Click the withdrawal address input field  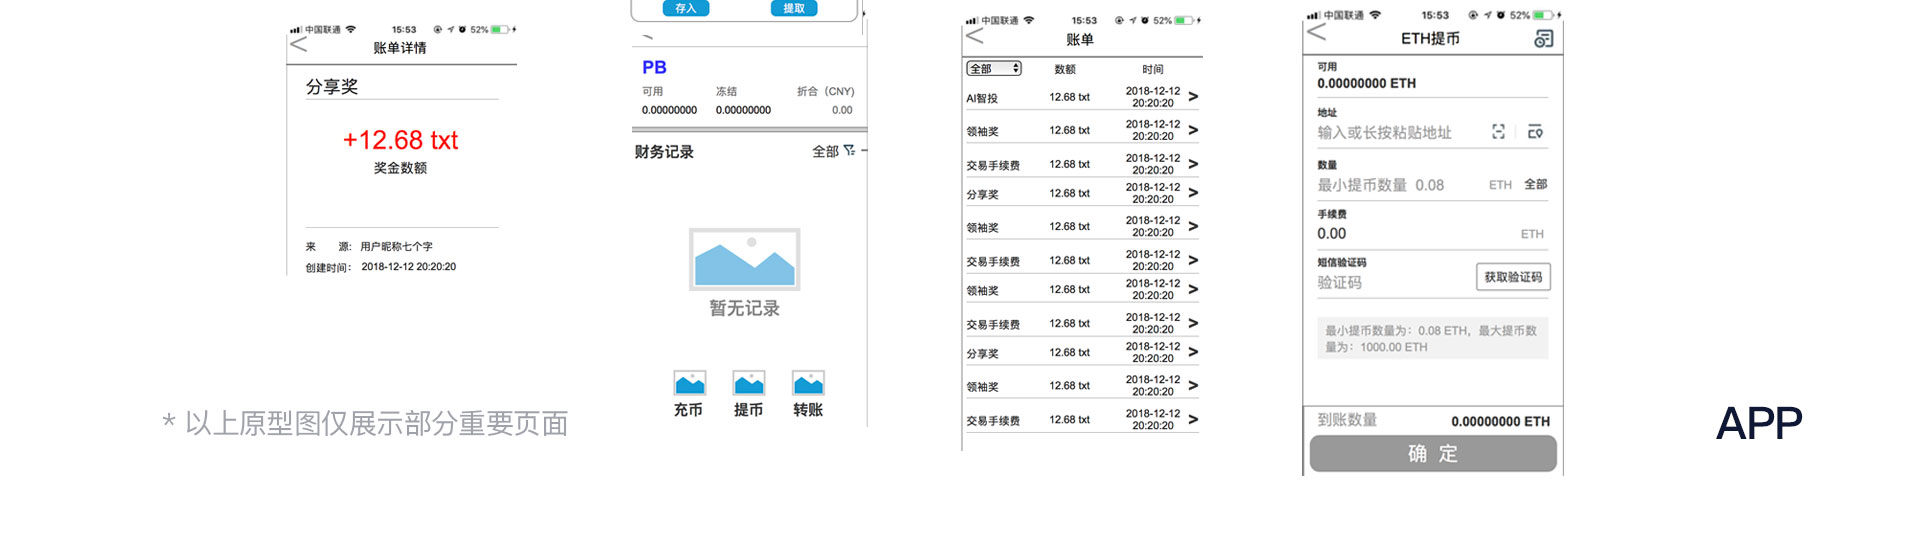click(x=1400, y=133)
